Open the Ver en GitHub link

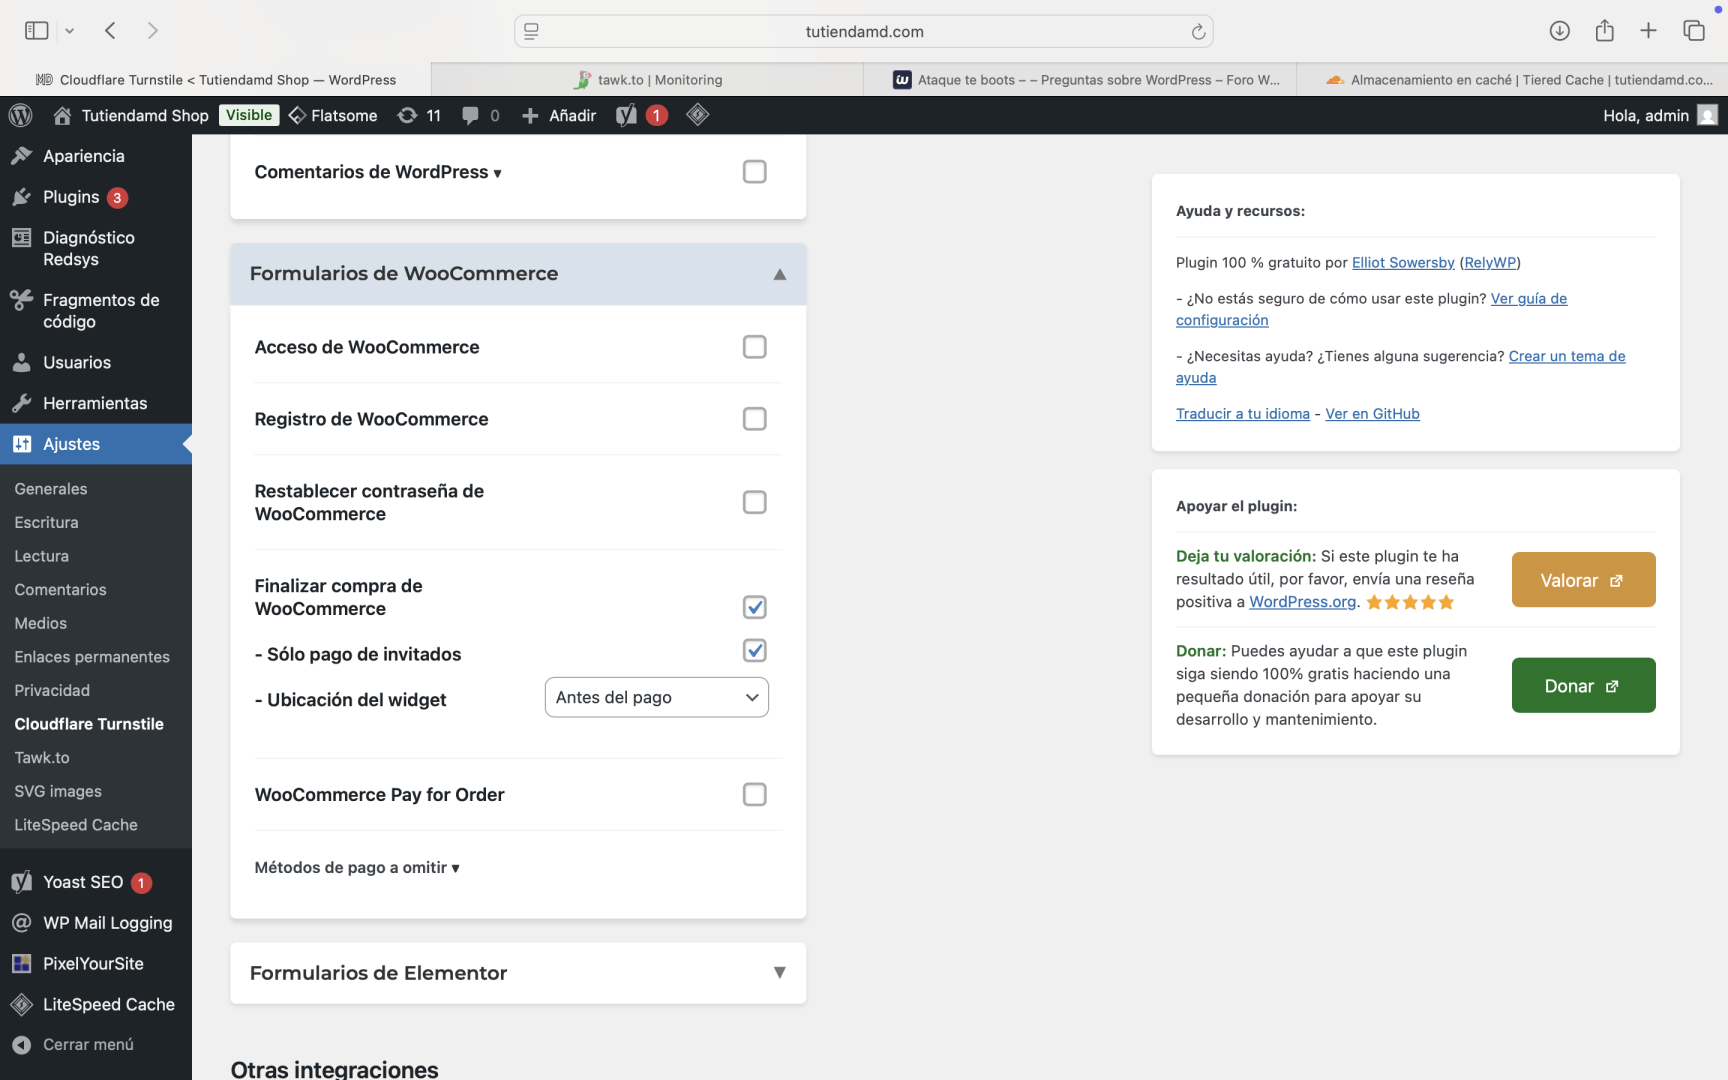point(1372,414)
